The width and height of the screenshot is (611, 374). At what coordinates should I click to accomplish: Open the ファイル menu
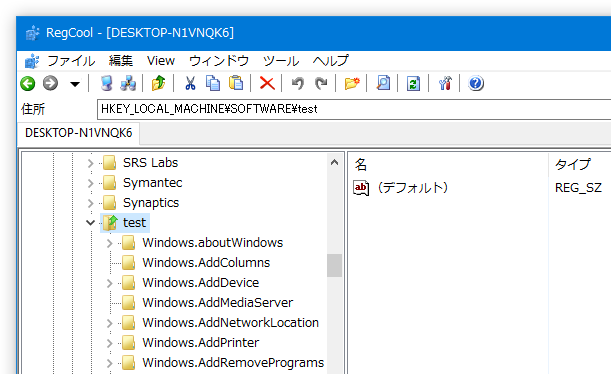coord(71,61)
